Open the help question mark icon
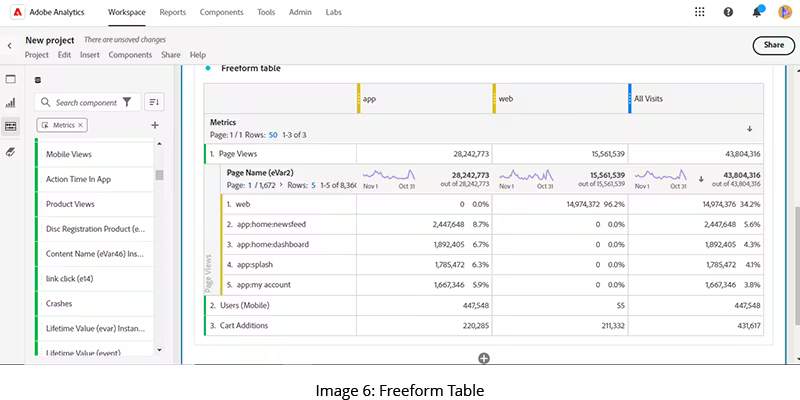Viewport: 800px width, 400px height. click(728, 12)
